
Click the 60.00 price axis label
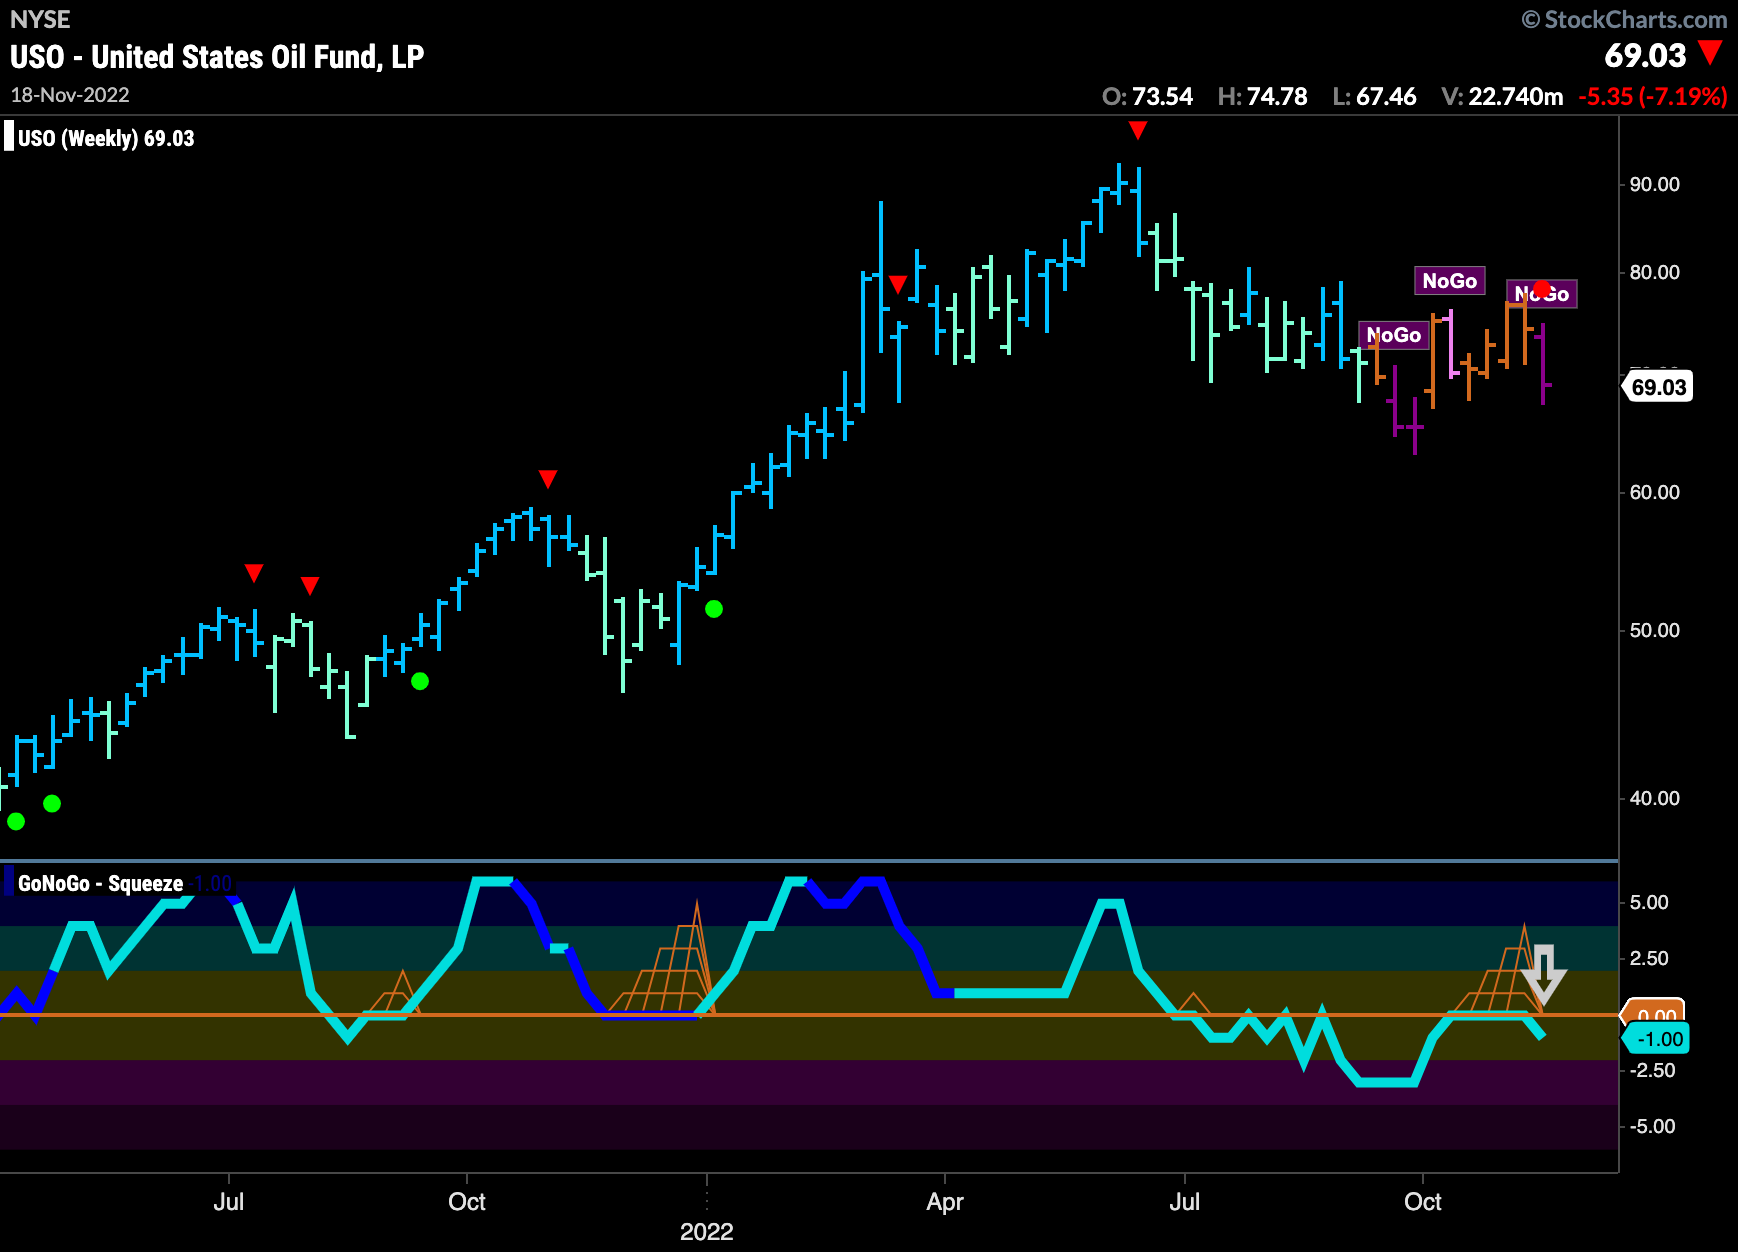[x=1655, y=492]
